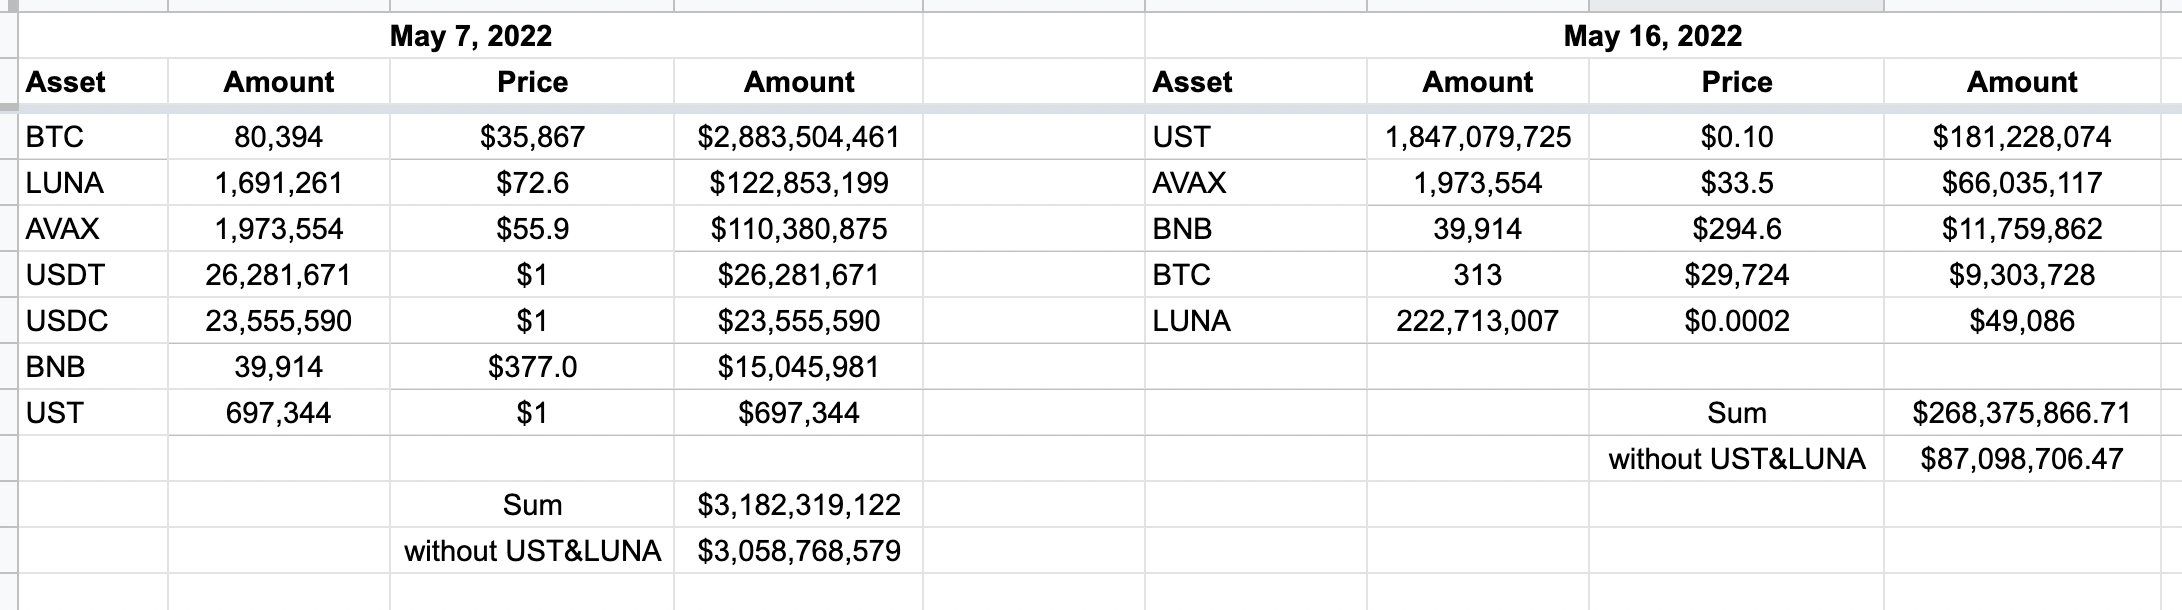This screenshot has width=2182, height=610.
Task: Select the cell showing $268,375,866.71
Action: coord(2021,413)
